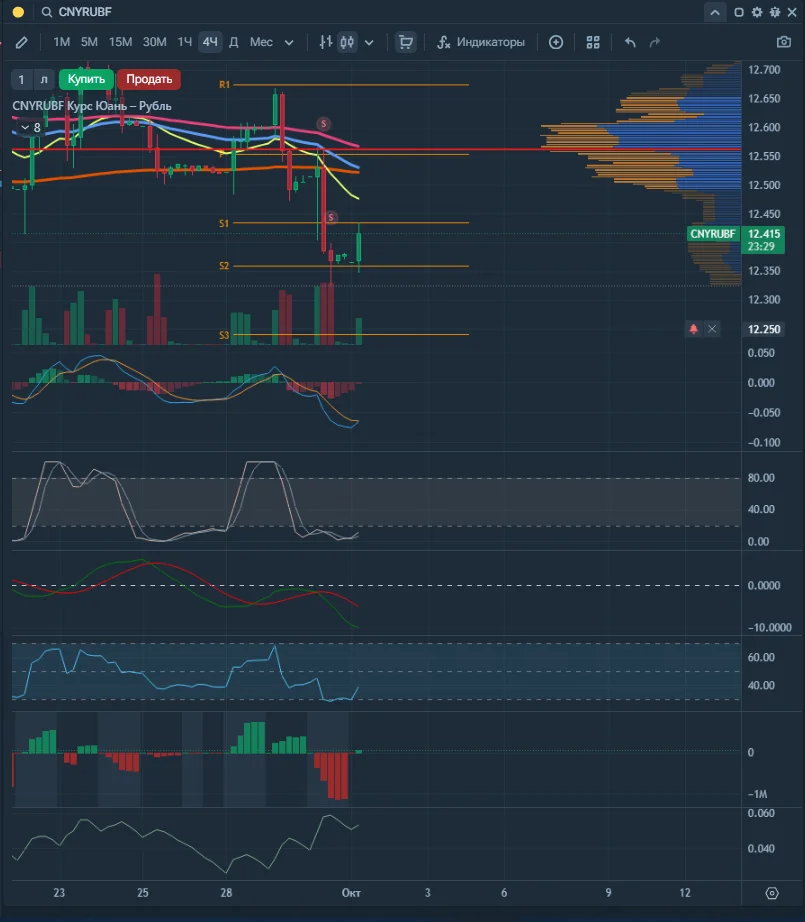Undo the last chart action
Image resolution: width=805 pixels, height=922 pixels.
pyautogui.click(x=630, y=42)
